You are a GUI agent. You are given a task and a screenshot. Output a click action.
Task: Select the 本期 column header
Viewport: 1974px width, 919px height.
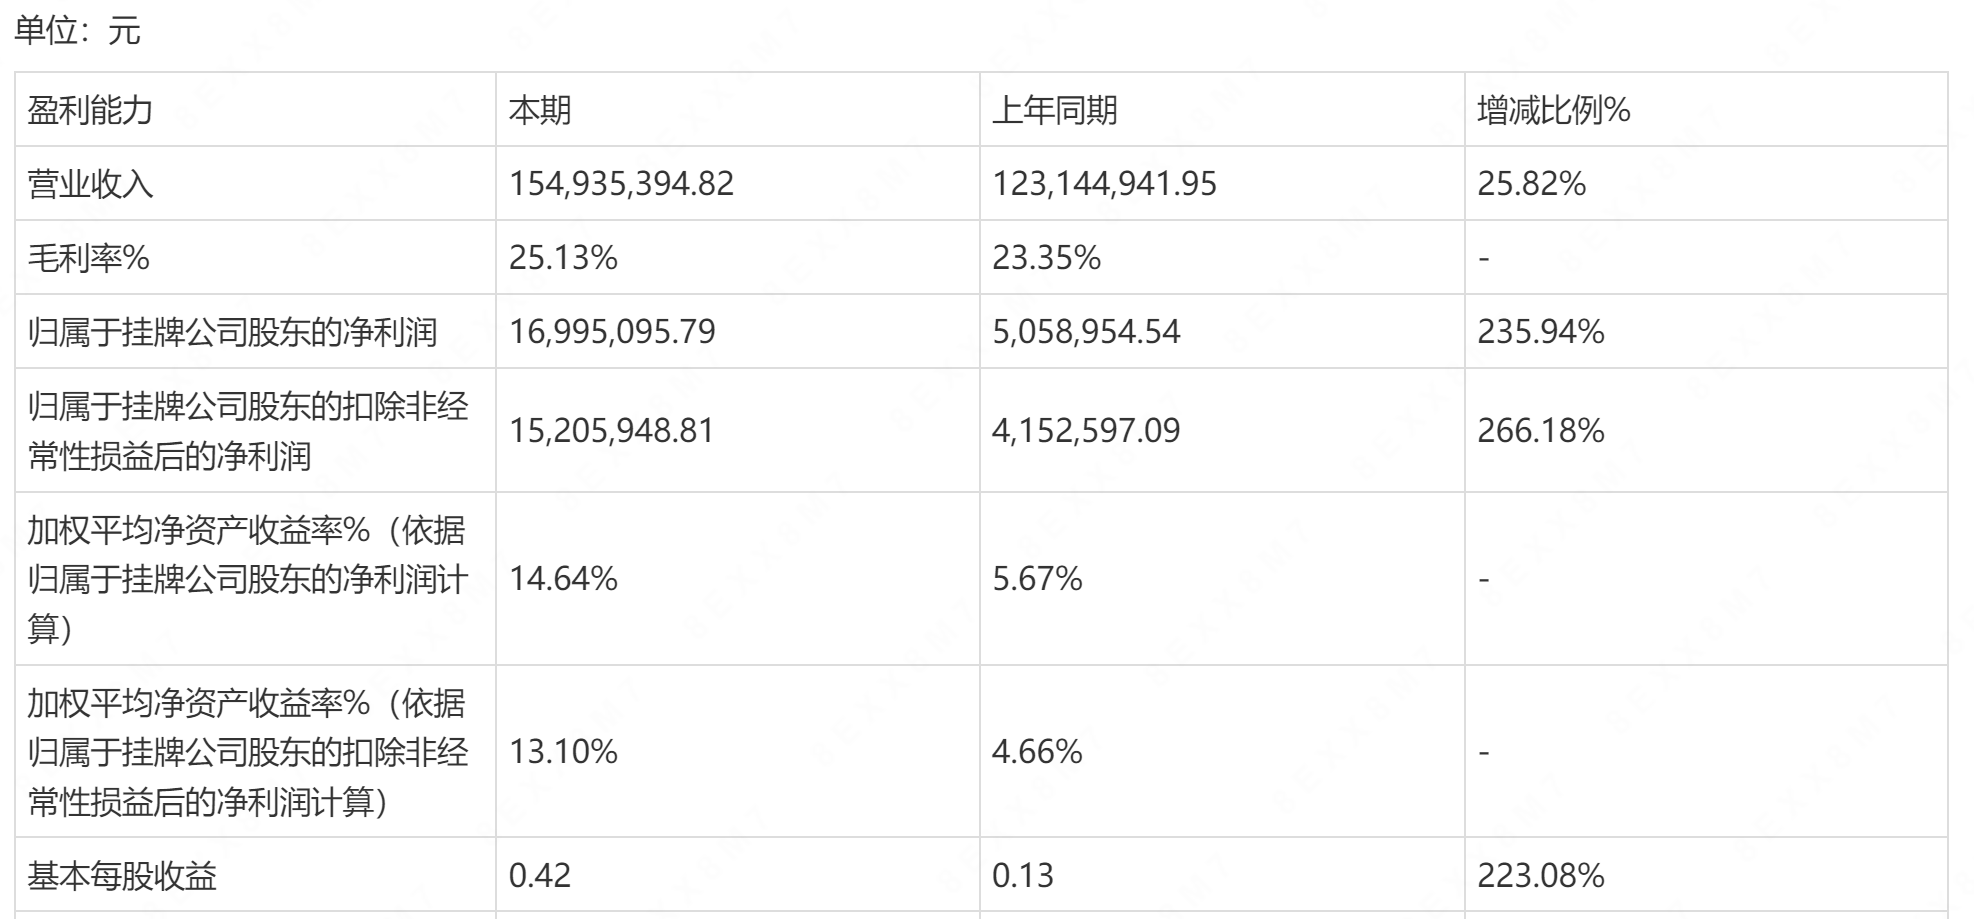(738, 110)
